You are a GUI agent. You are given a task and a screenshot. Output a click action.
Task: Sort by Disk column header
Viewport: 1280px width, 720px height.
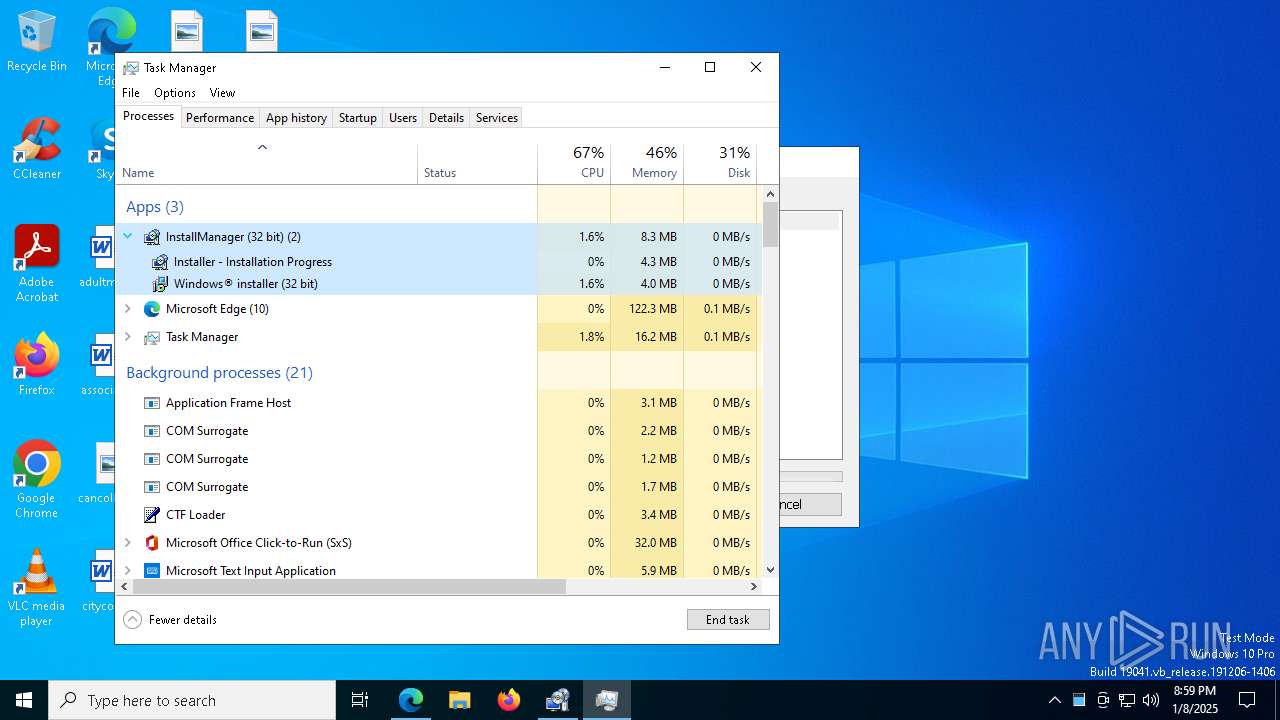pos(720,164)
